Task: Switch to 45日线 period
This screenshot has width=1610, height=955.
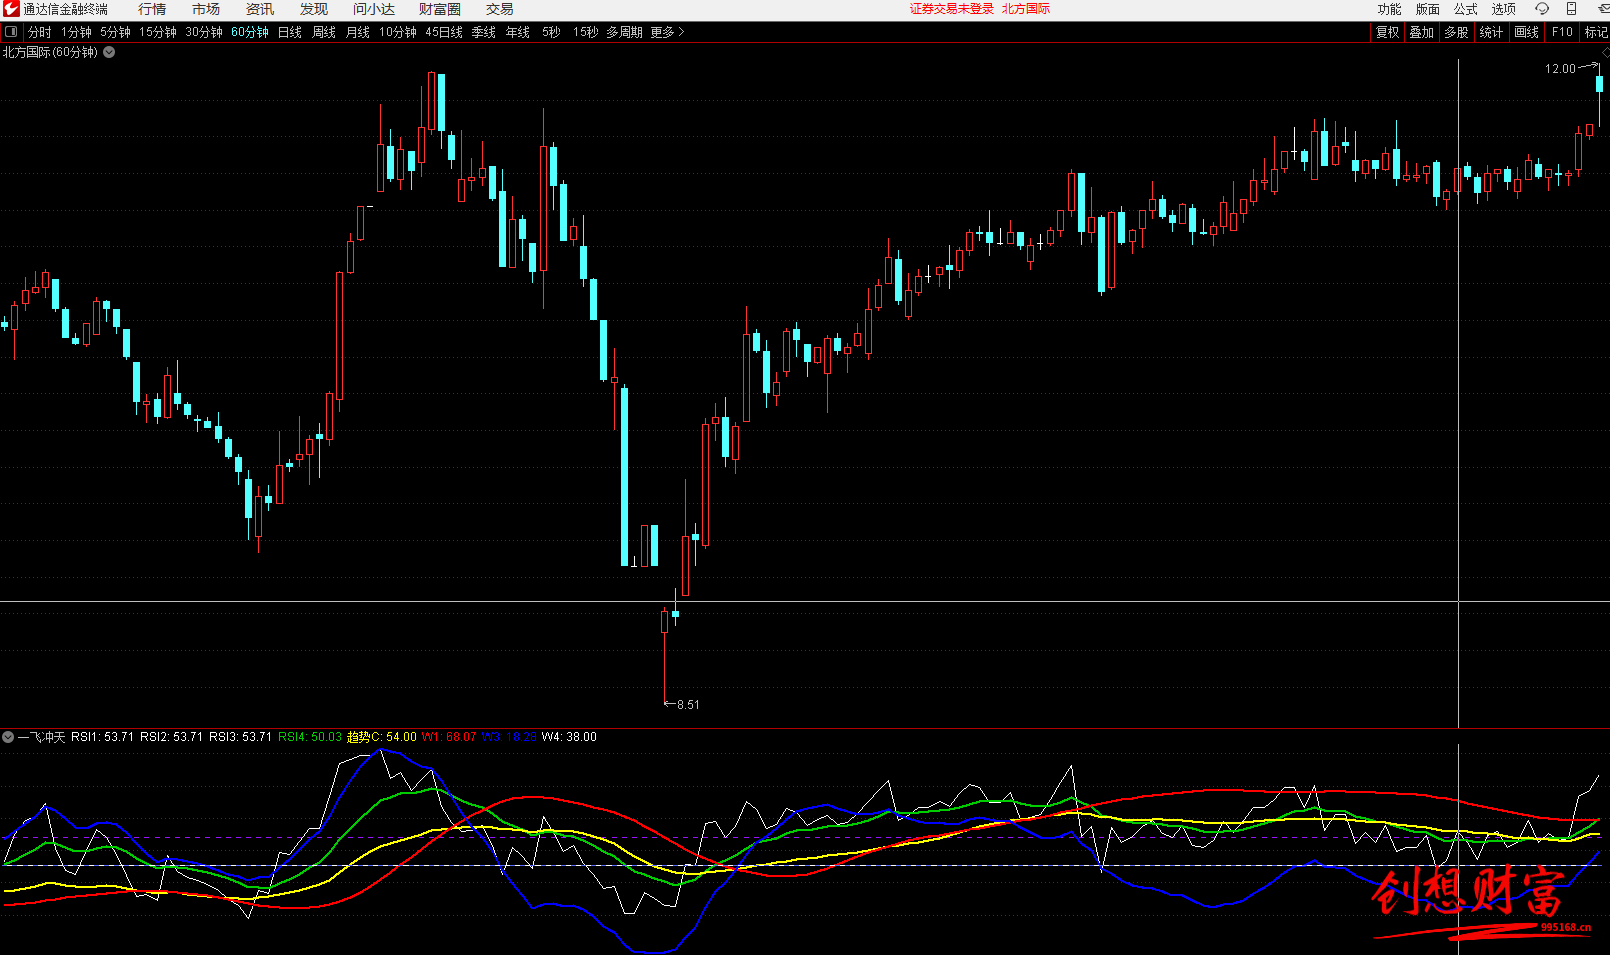Action: point(444,32)
